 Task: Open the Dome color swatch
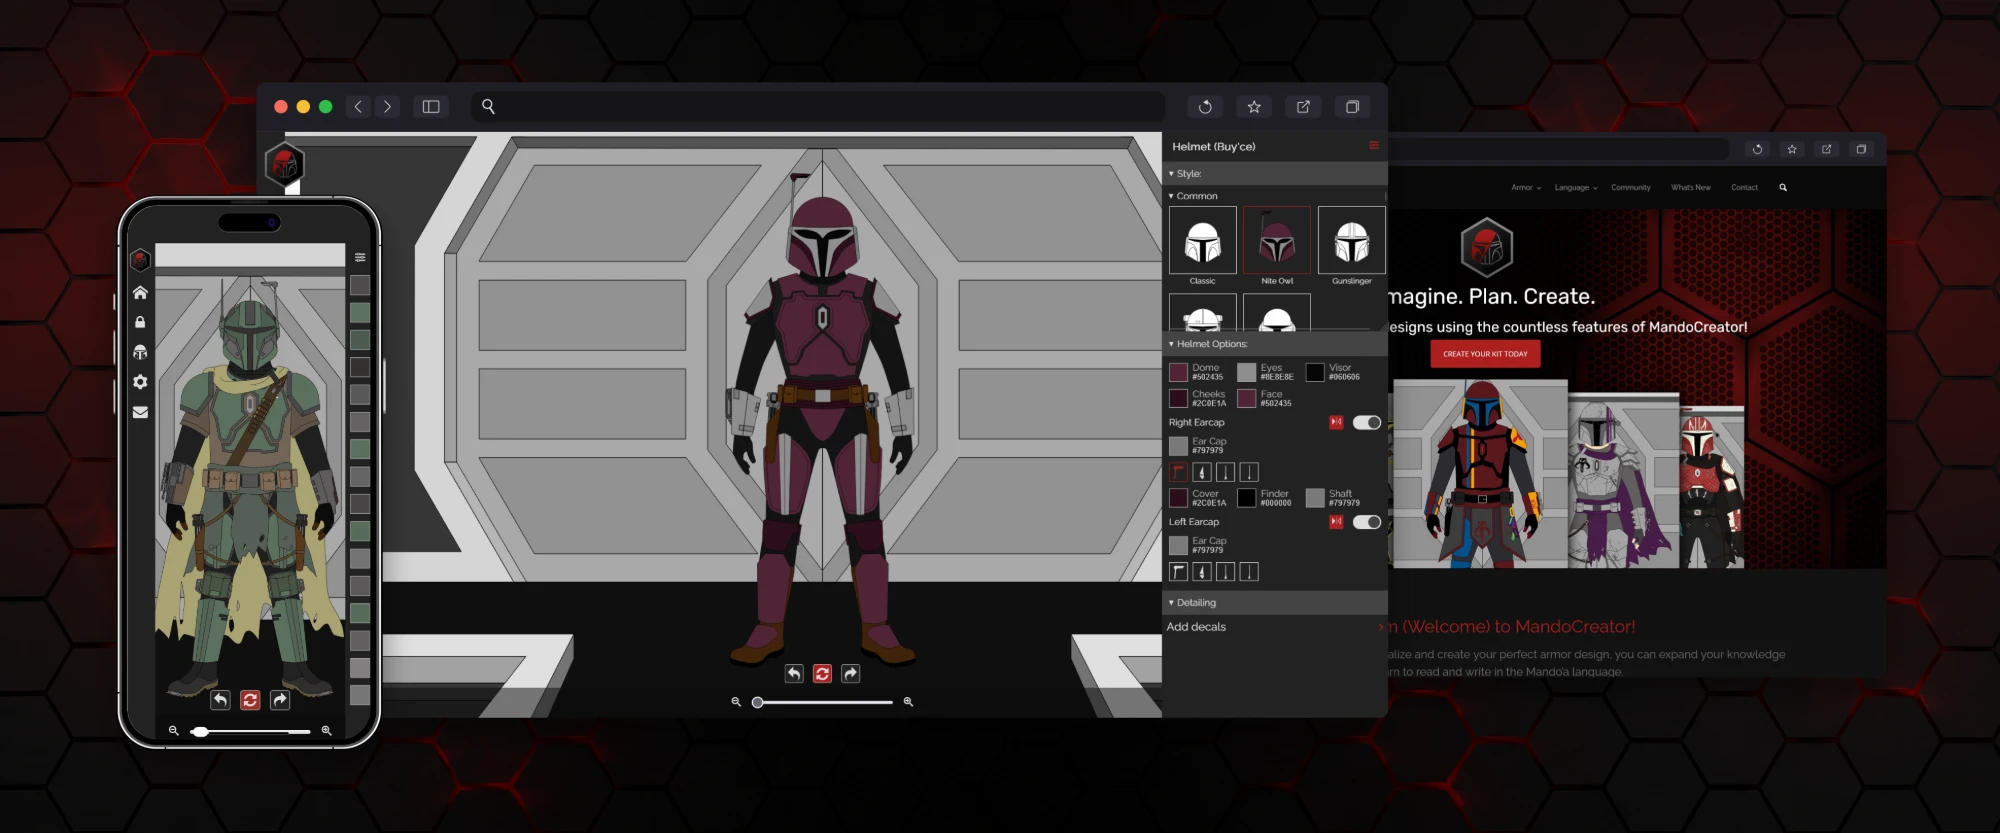(1179, 372)
